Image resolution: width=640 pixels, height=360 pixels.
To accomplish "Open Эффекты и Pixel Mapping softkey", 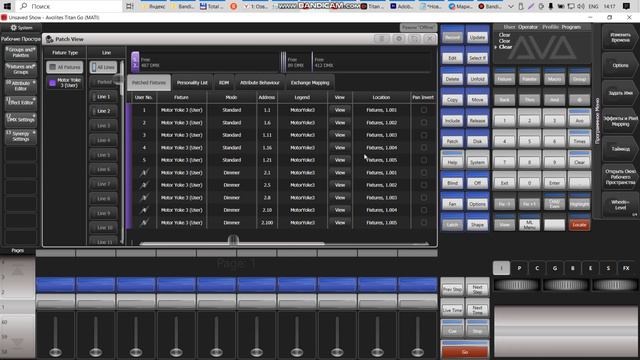I will 620,121.
